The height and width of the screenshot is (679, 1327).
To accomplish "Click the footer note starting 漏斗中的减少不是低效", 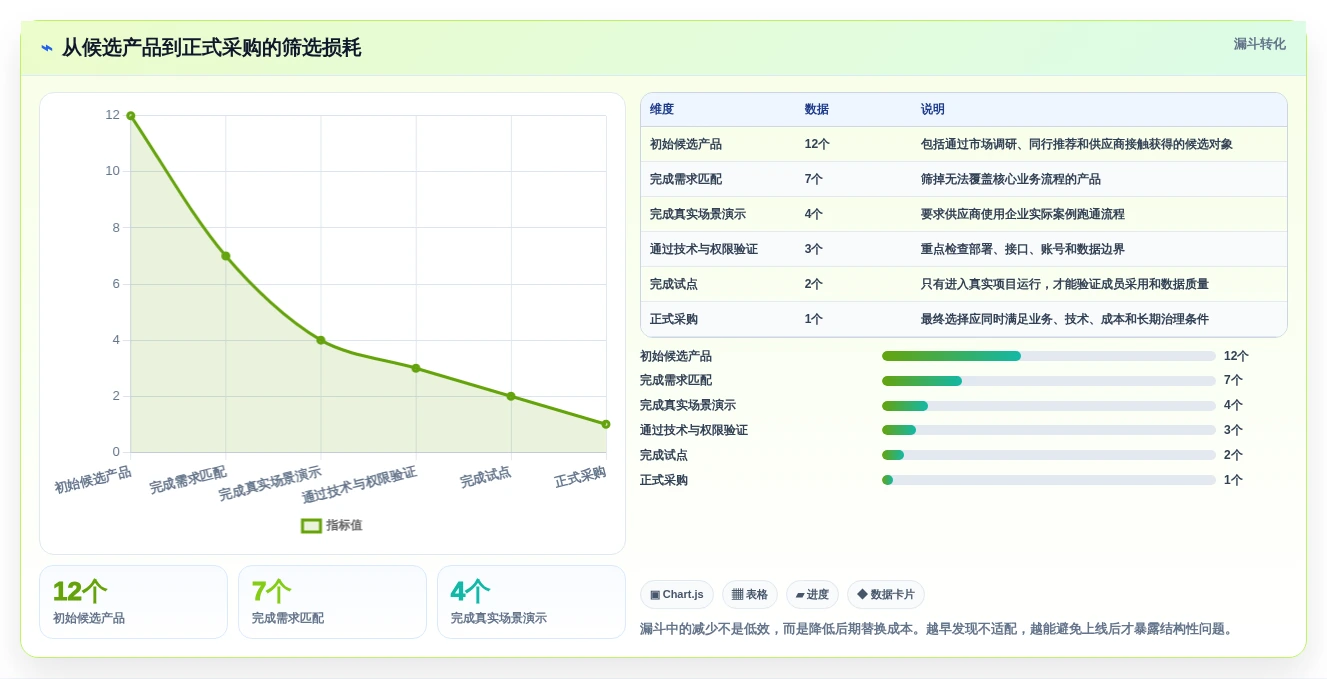I will [x=939, y=629].
